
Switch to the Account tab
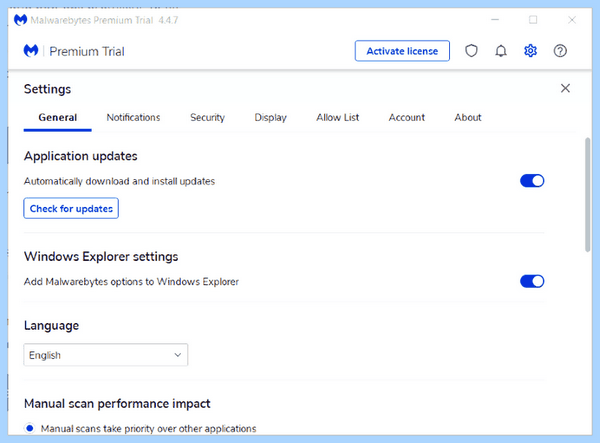pyautogui.click(x=407, y=117)
